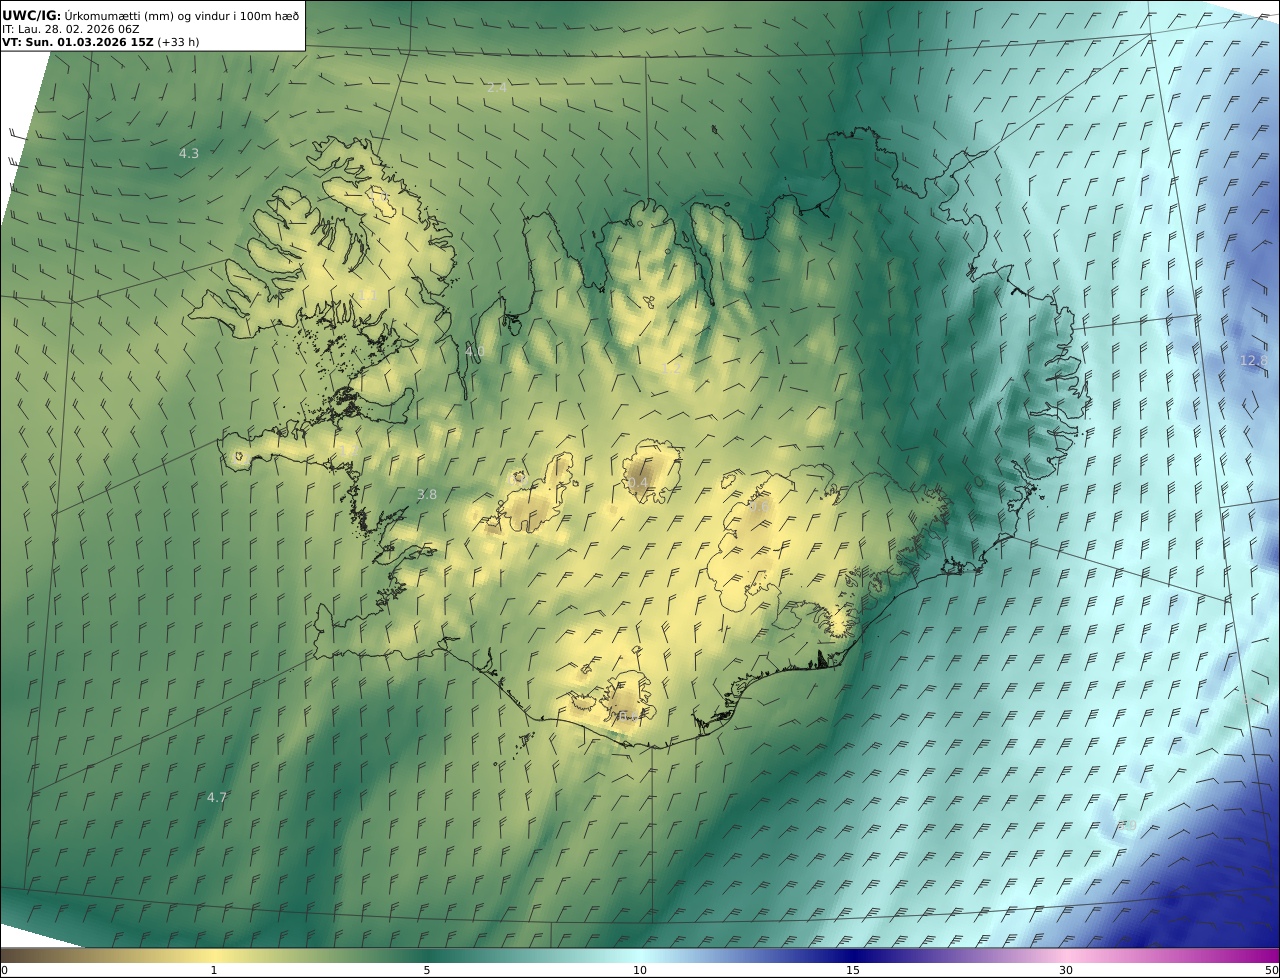Click the colorbar tick label "10"
Image resolution: width=1280 pixels, height=978 pixels.
[640, 970]
